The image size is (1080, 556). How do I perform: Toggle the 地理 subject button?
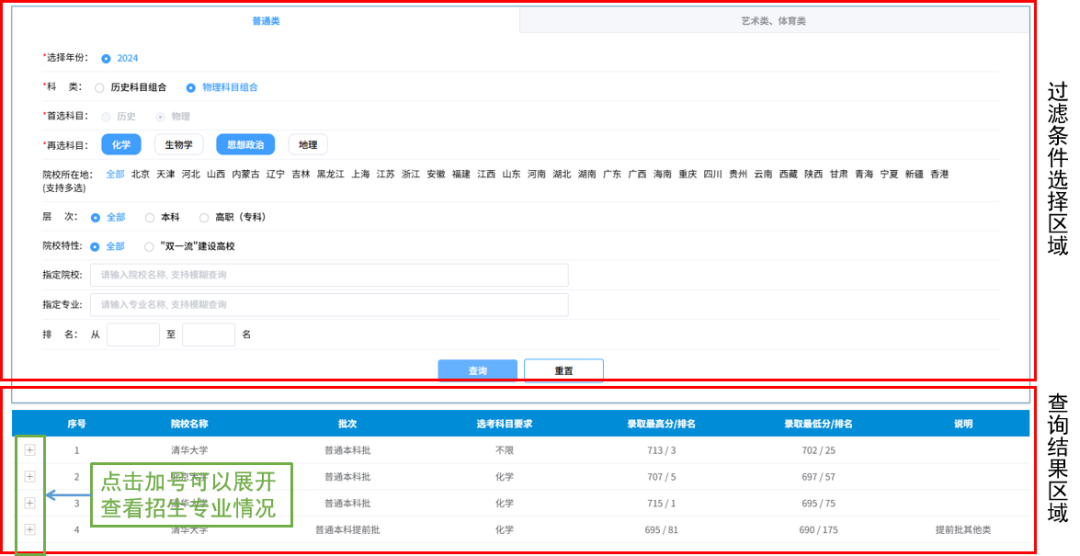(x=308, y=145)
